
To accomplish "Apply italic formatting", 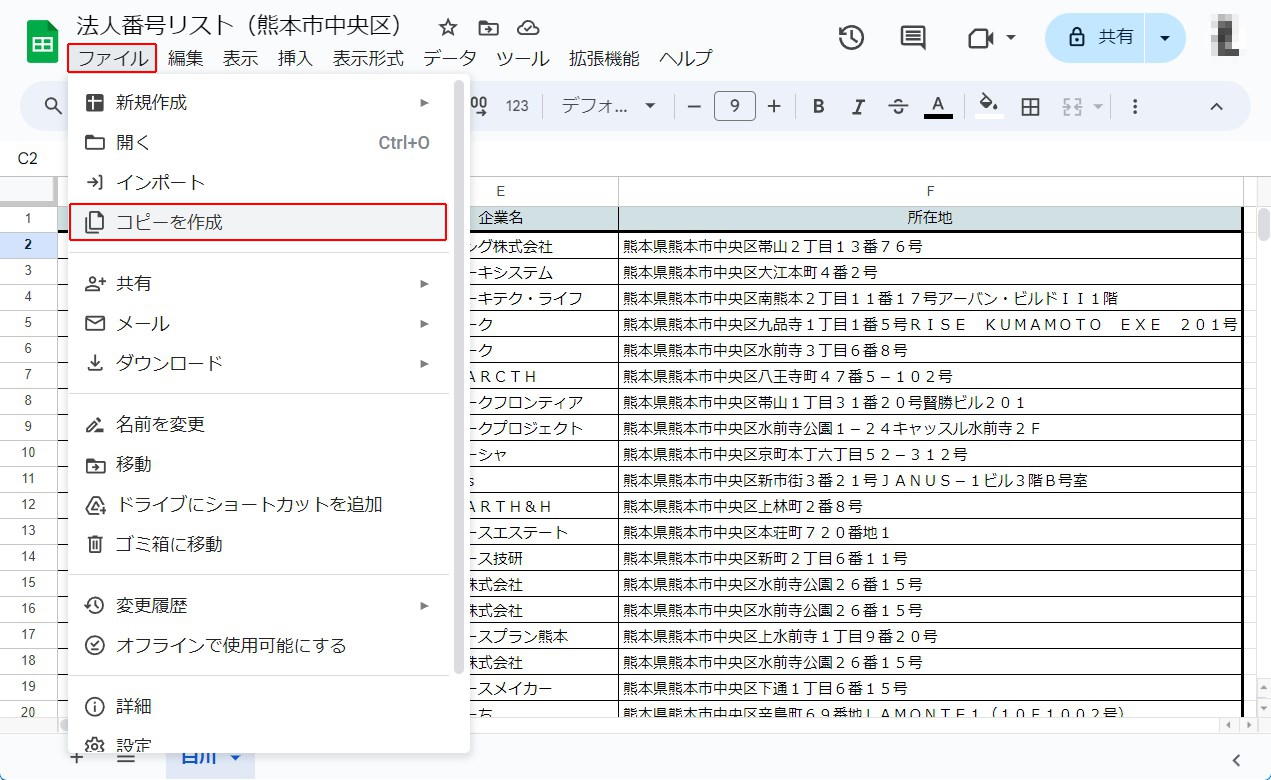I will [857, 107].
